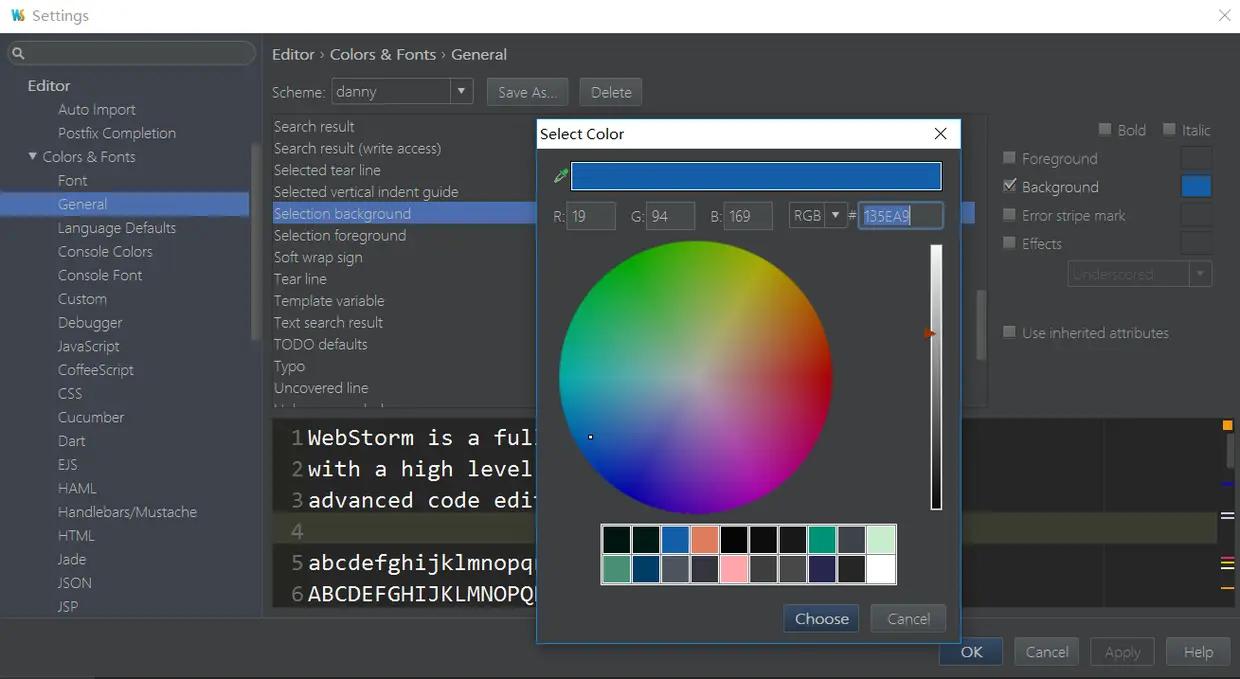This screenshot has height=679, width=1240.
Task: Open Console Colors settings
Action: click(x=105, y=251)
